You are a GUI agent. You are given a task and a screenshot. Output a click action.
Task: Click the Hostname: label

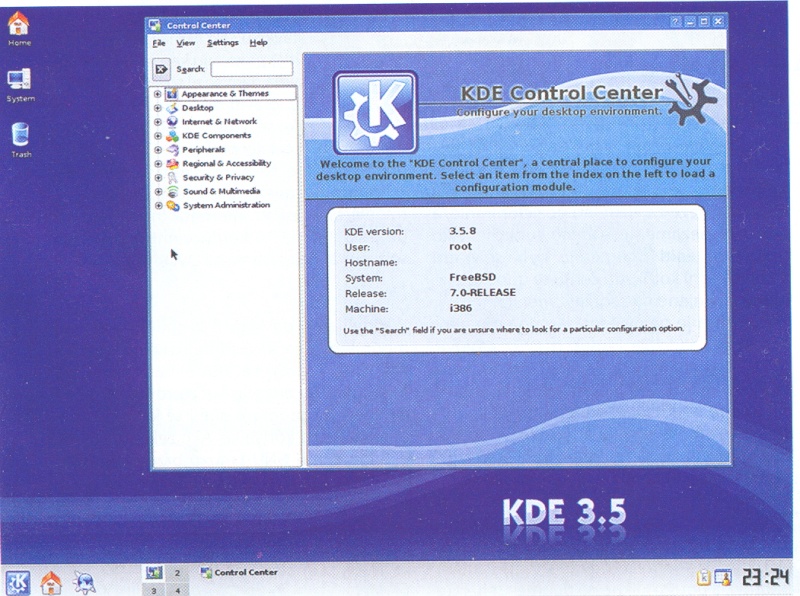370,262
